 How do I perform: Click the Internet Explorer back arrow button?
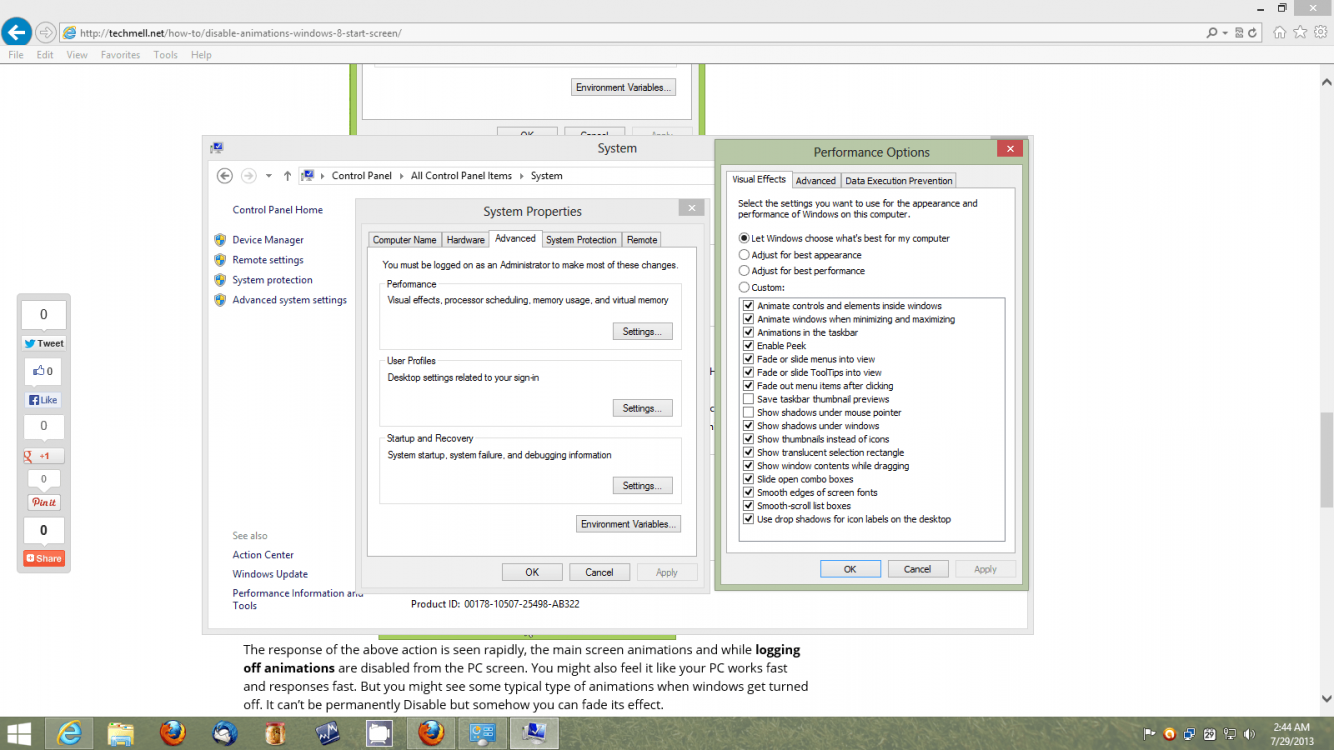(16, 32)
